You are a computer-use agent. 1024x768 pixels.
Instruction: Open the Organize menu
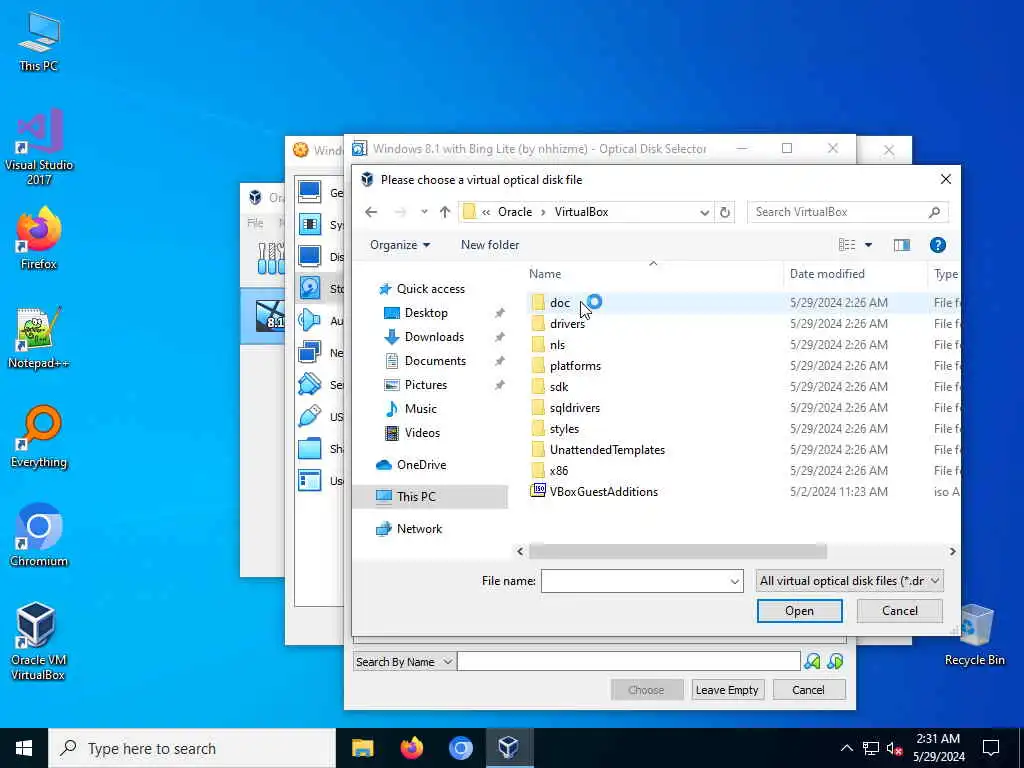[x=400, y=245]
